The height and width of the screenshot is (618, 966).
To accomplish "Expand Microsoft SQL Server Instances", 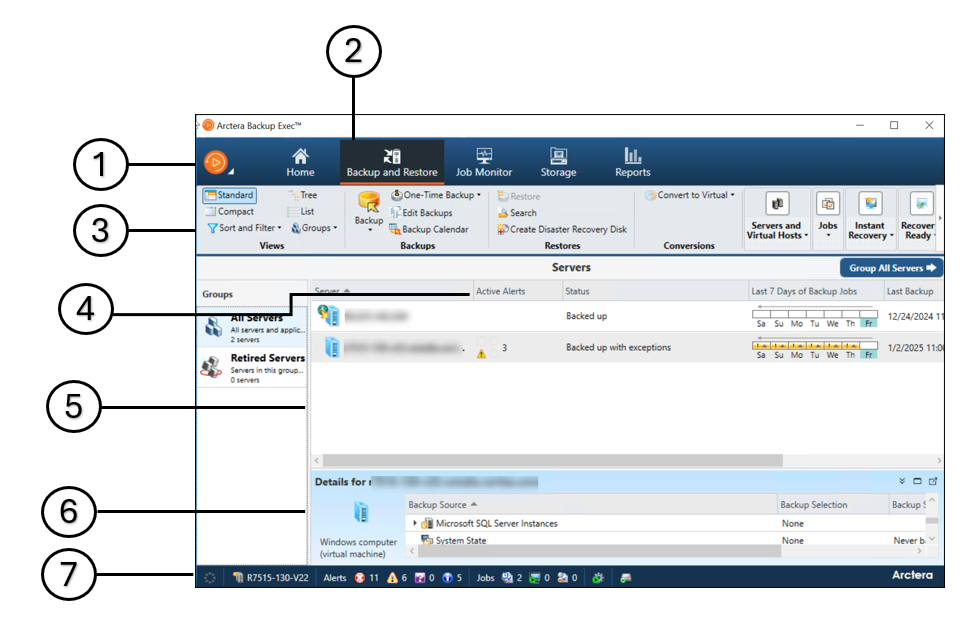I will [x=415, y=523].
